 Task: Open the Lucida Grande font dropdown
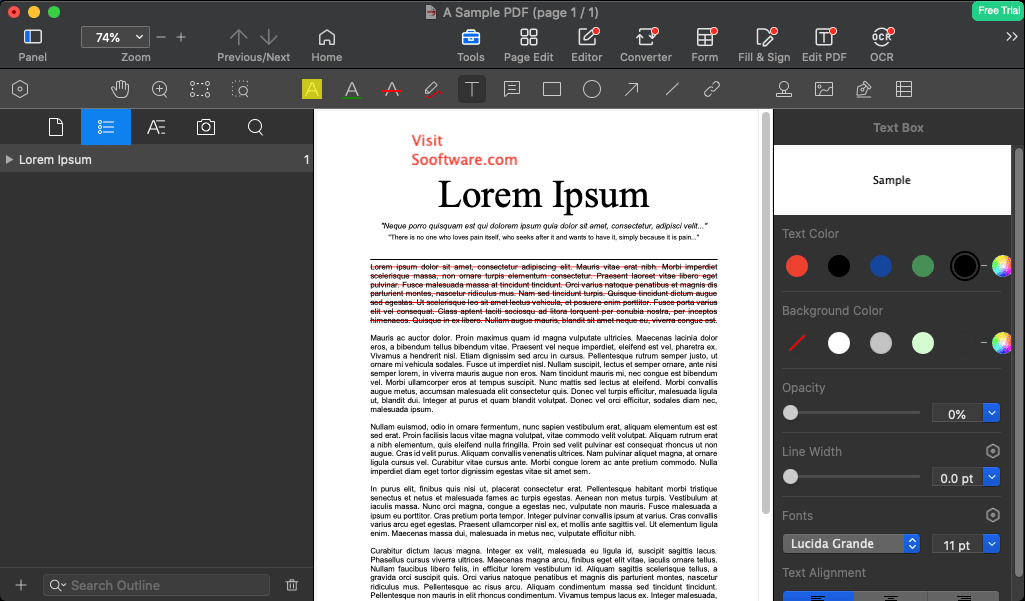pos(851,543)
